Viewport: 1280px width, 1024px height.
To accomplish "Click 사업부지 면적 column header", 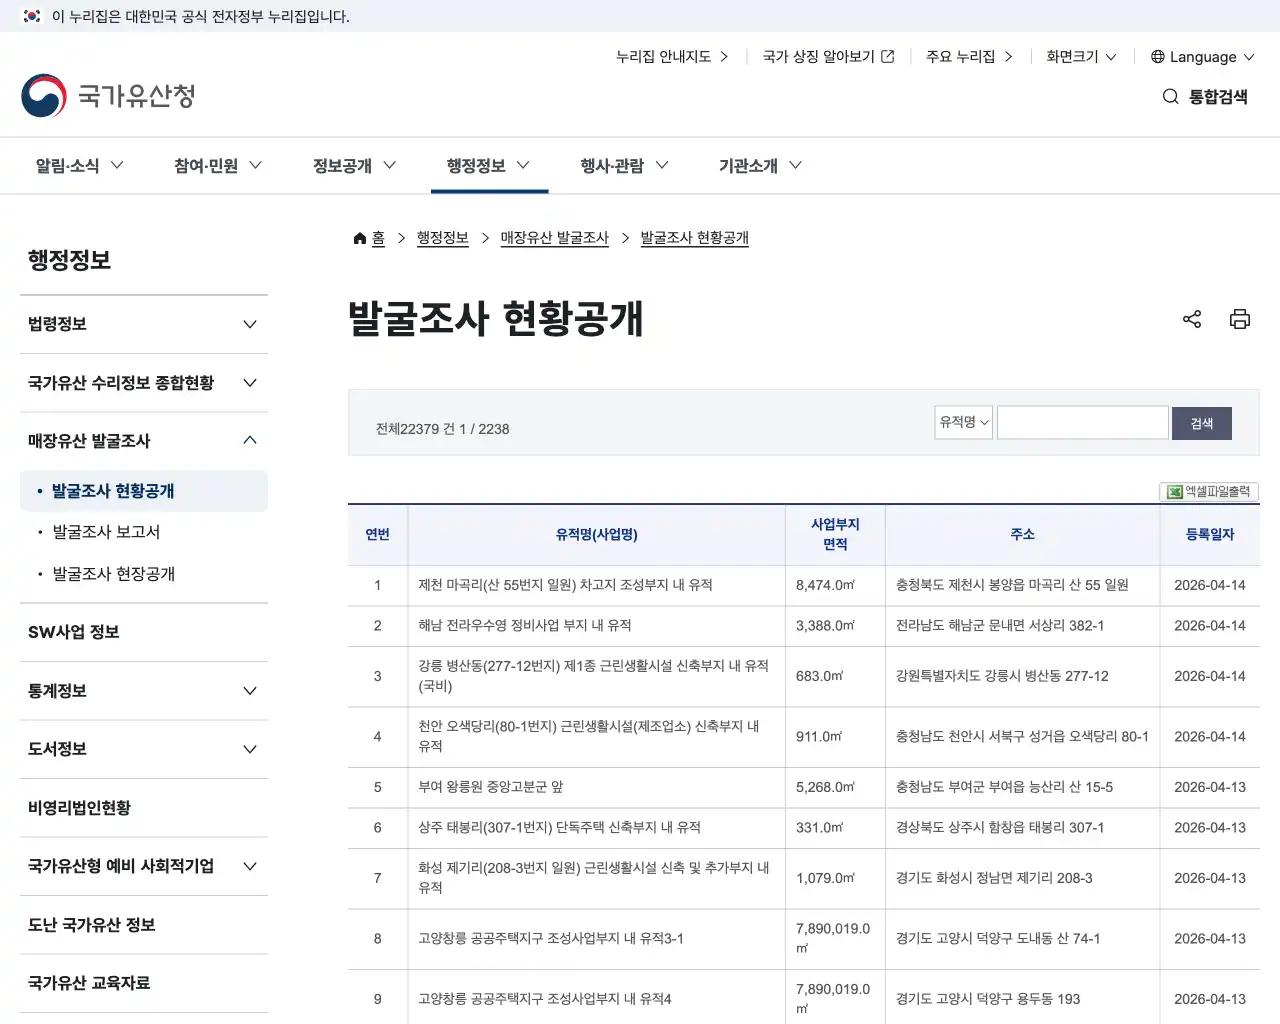I will tap(835, 534).
